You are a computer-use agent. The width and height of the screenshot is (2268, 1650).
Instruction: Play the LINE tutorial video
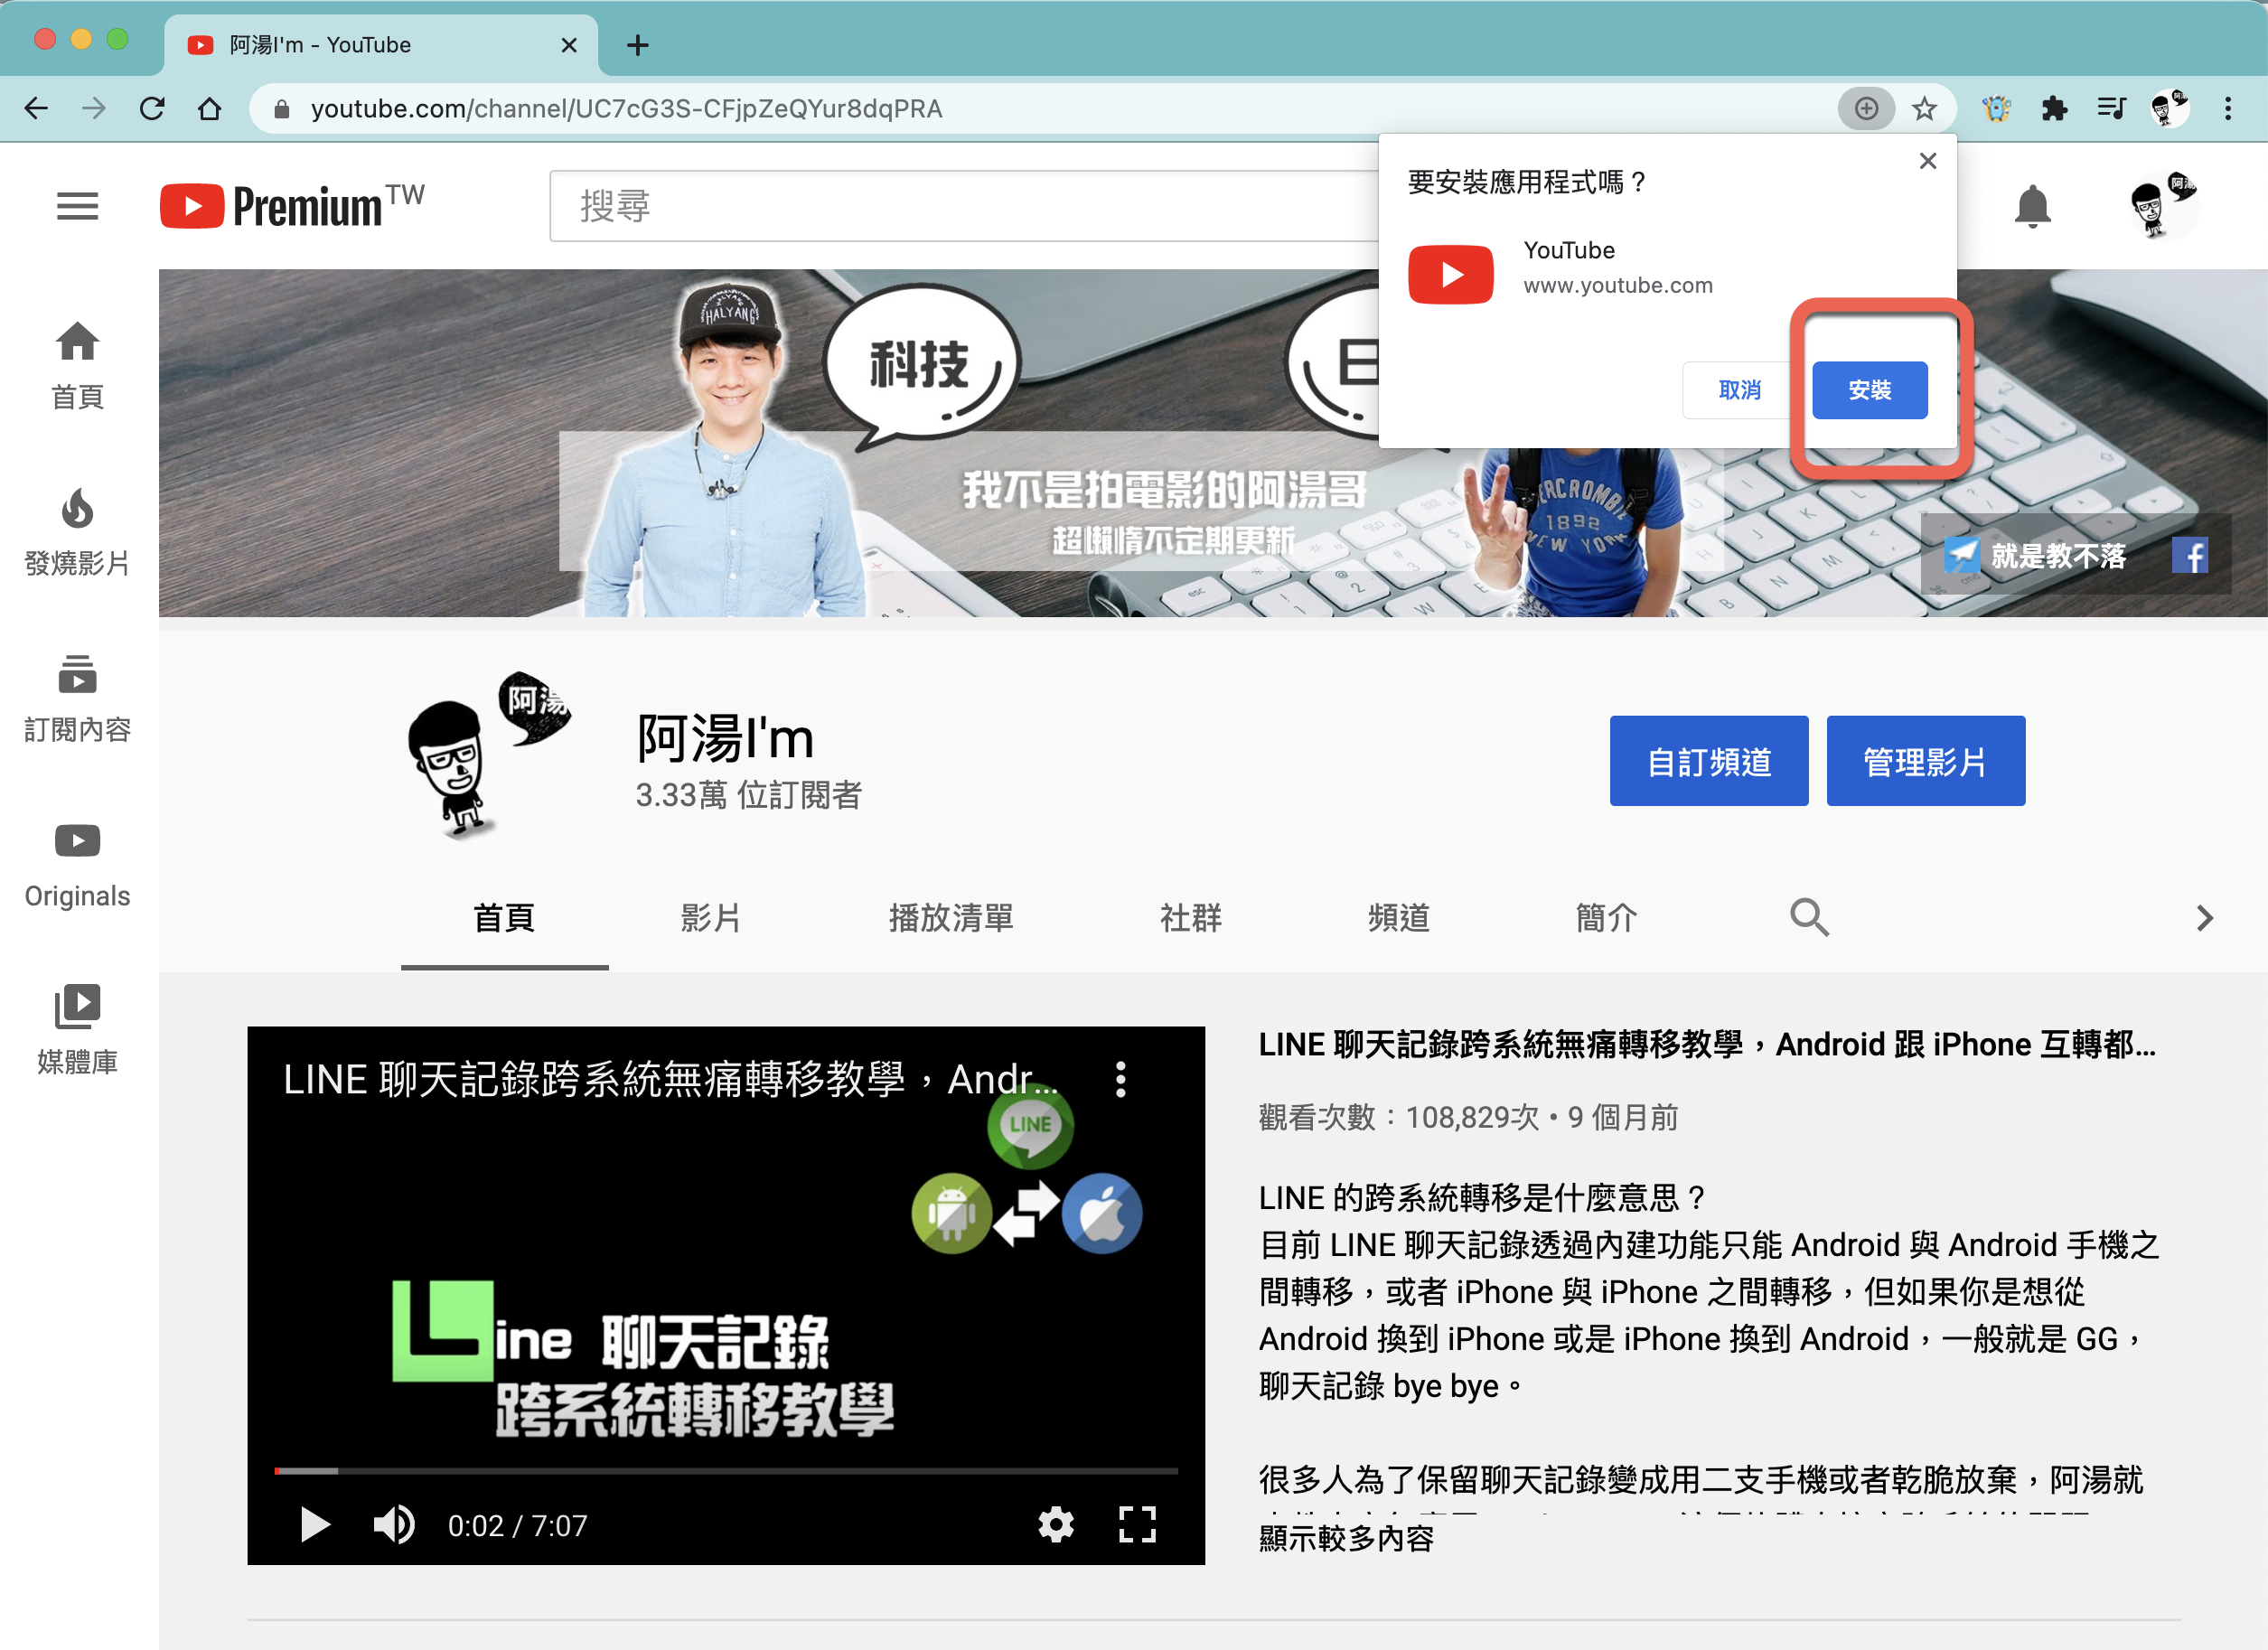pyautogui.click(x=315, y=1524)
